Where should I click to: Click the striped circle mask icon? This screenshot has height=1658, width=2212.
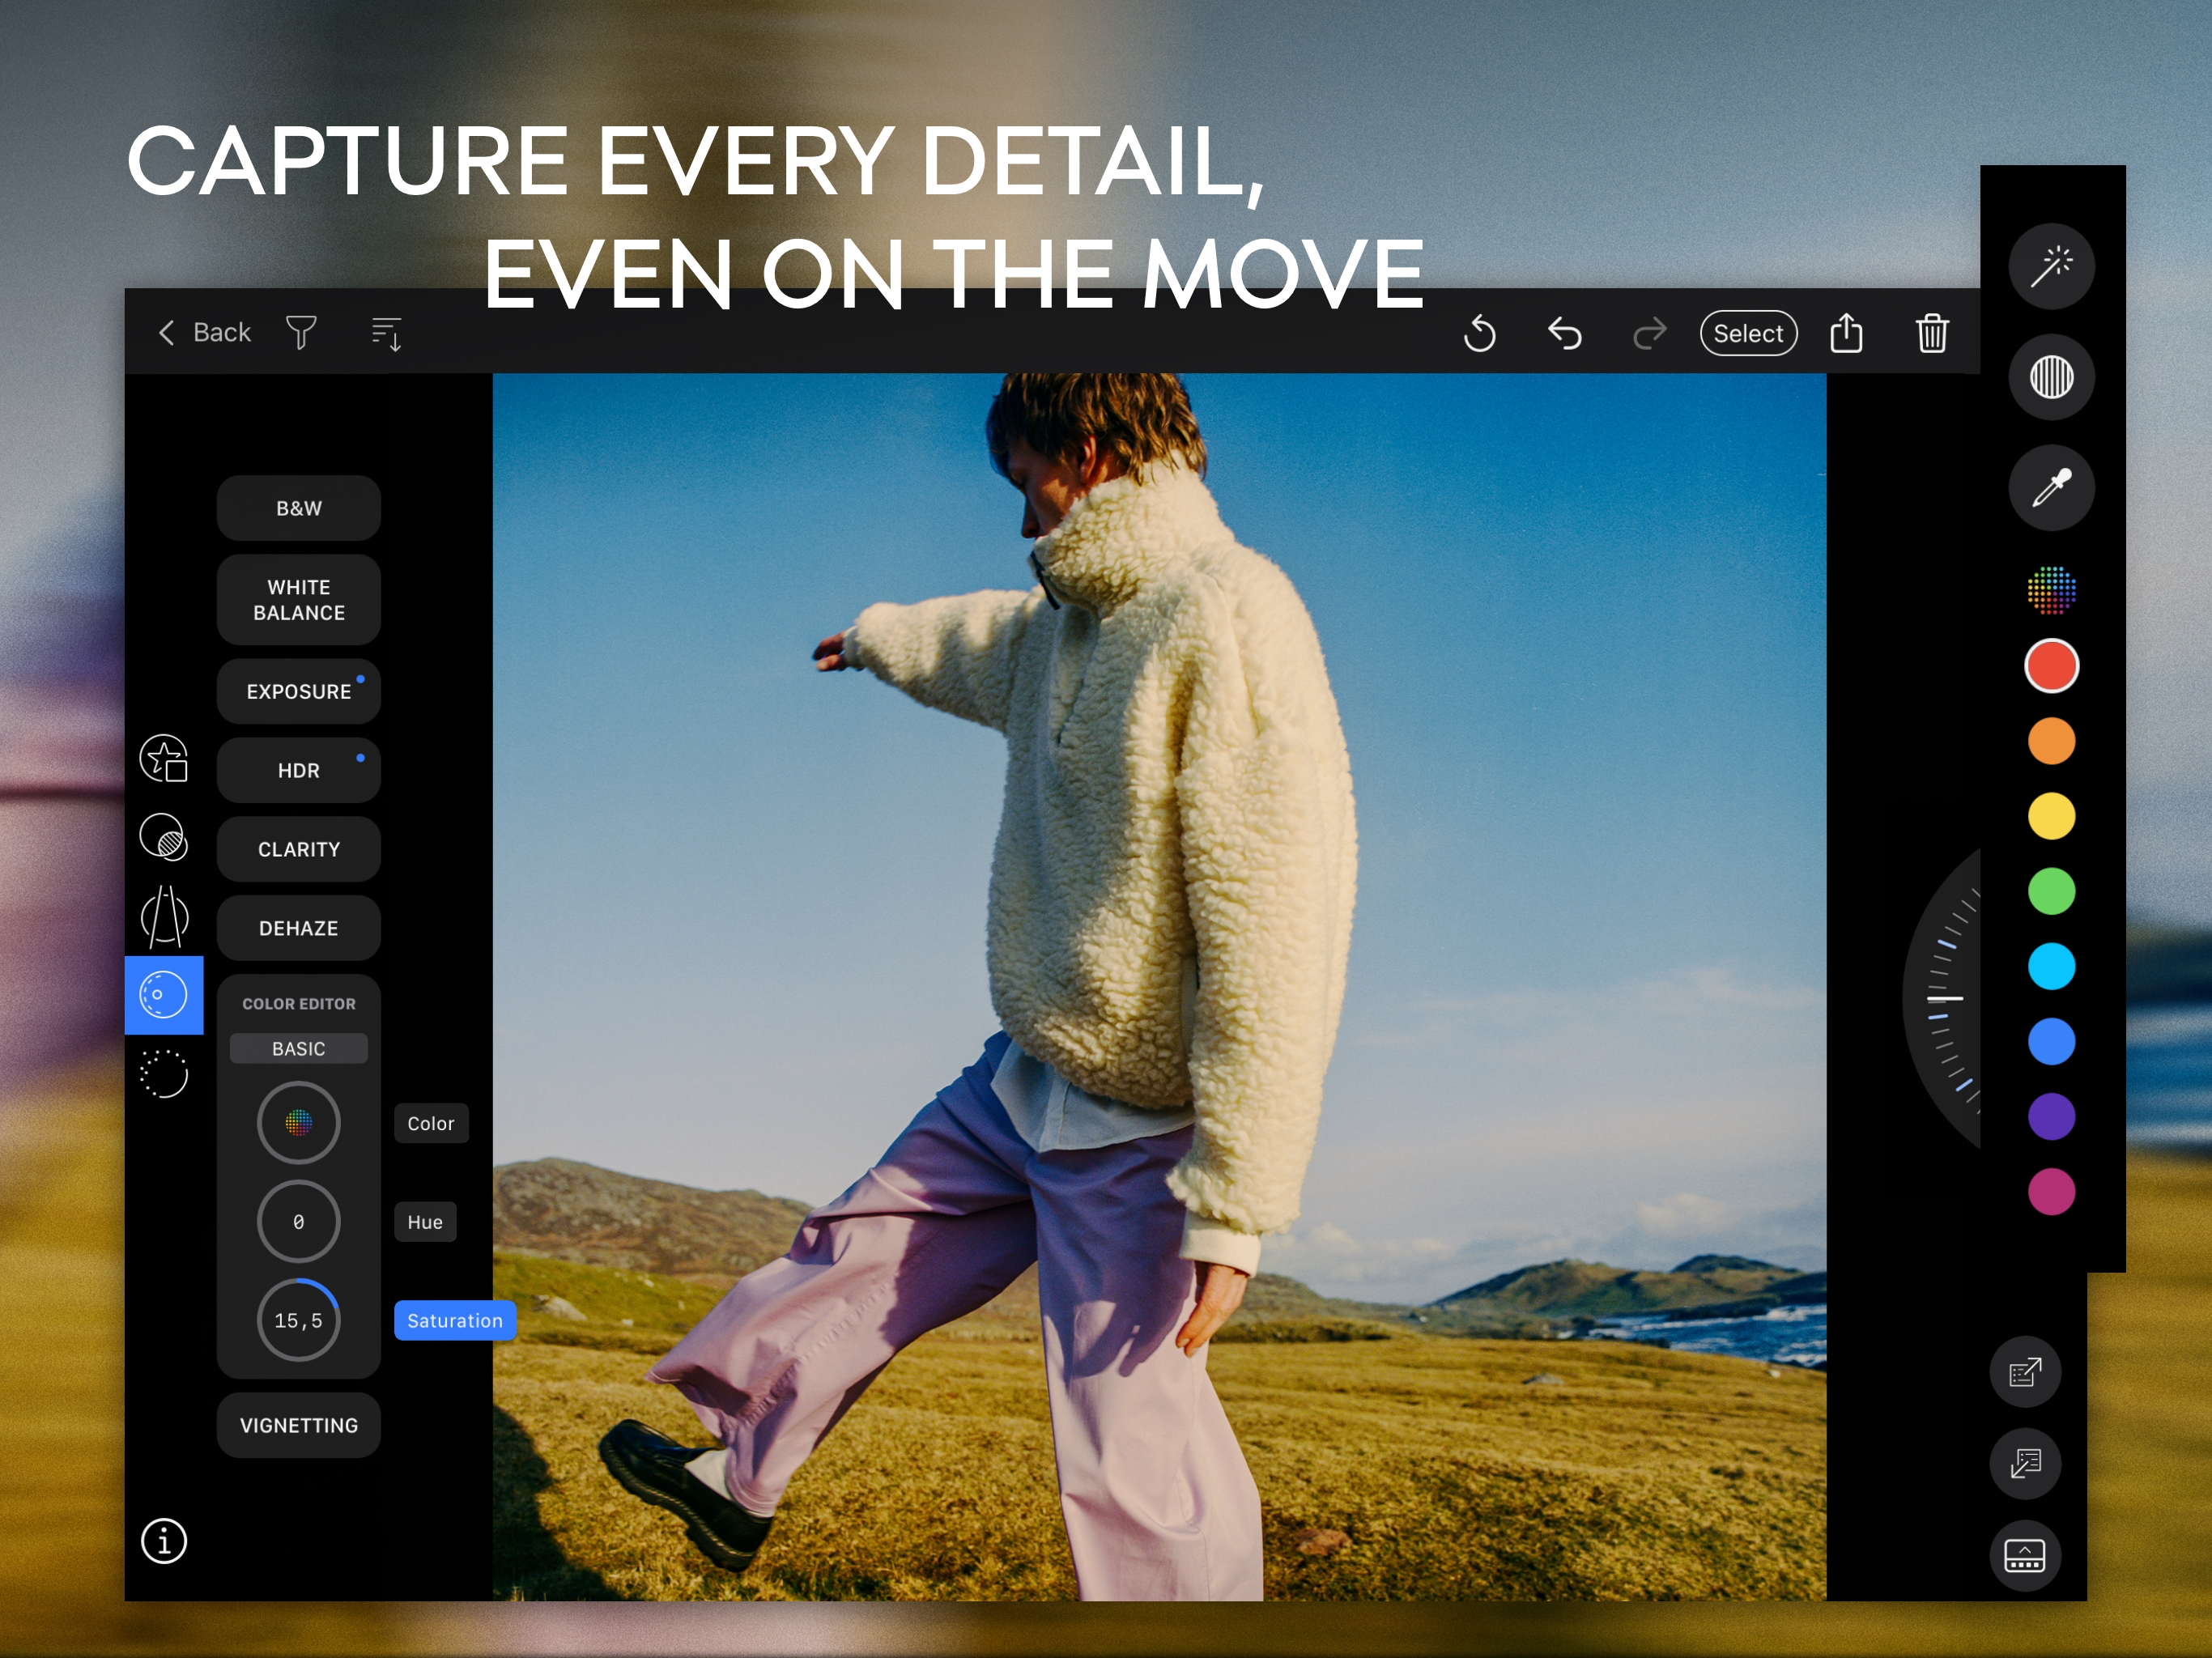point(2051,377)
